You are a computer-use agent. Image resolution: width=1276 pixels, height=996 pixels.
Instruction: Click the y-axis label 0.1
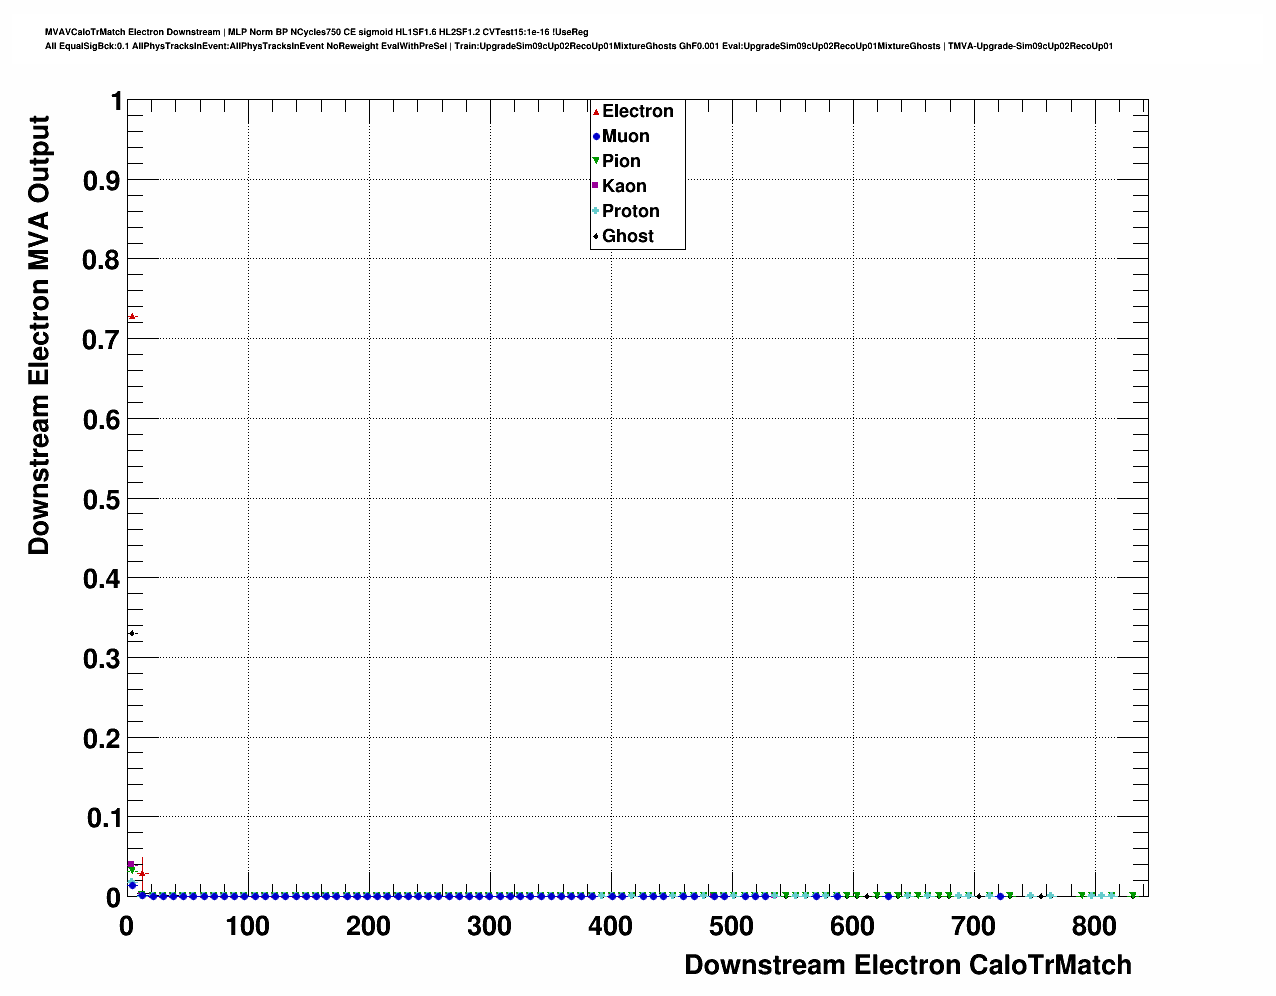104,818
